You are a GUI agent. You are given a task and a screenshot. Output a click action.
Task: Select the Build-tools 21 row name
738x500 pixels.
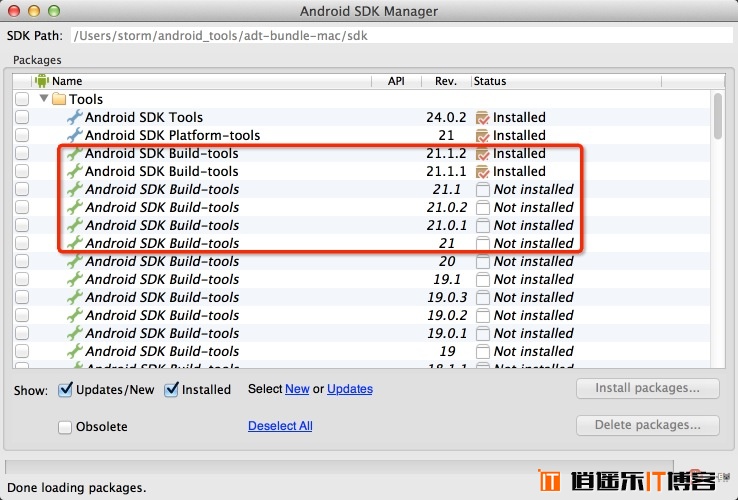click(x=162, y=243)
